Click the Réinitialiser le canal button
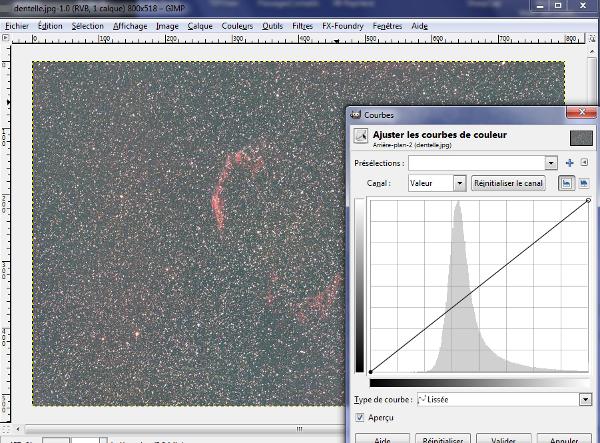This screenshot has height=443, width=600. click(508, 183)
